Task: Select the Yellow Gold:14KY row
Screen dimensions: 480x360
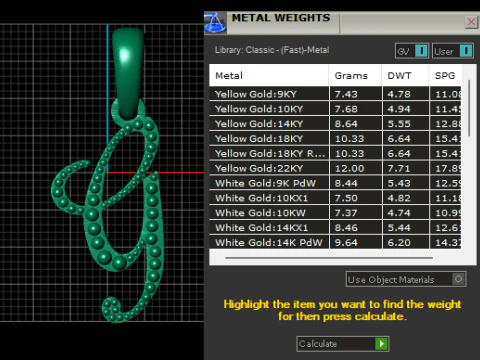Action: coord(335,124)
